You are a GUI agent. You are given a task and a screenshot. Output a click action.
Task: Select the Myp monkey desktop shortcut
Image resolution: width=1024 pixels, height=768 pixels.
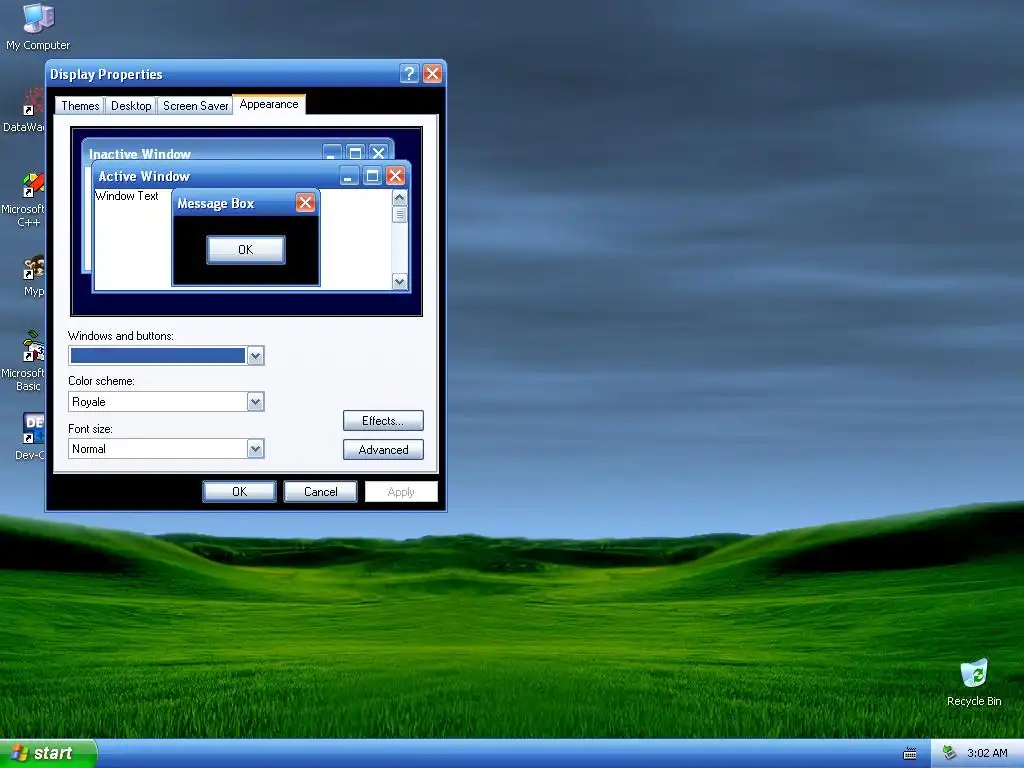(x=33, y=276)
